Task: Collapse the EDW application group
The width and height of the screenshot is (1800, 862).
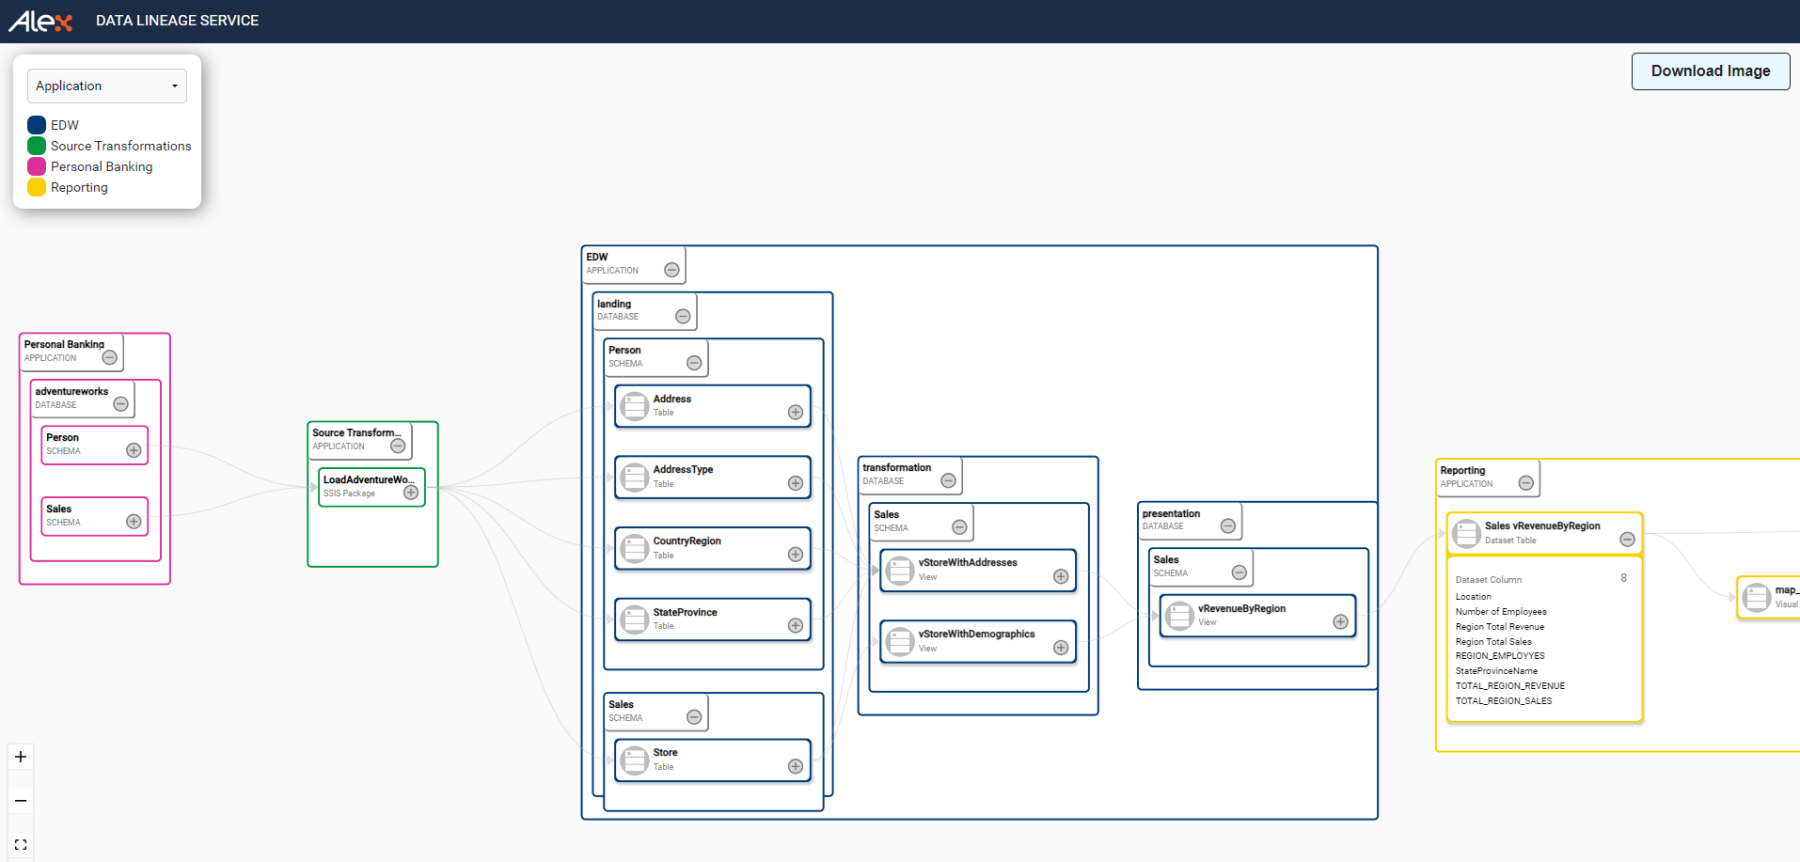Action: point(672,270)
